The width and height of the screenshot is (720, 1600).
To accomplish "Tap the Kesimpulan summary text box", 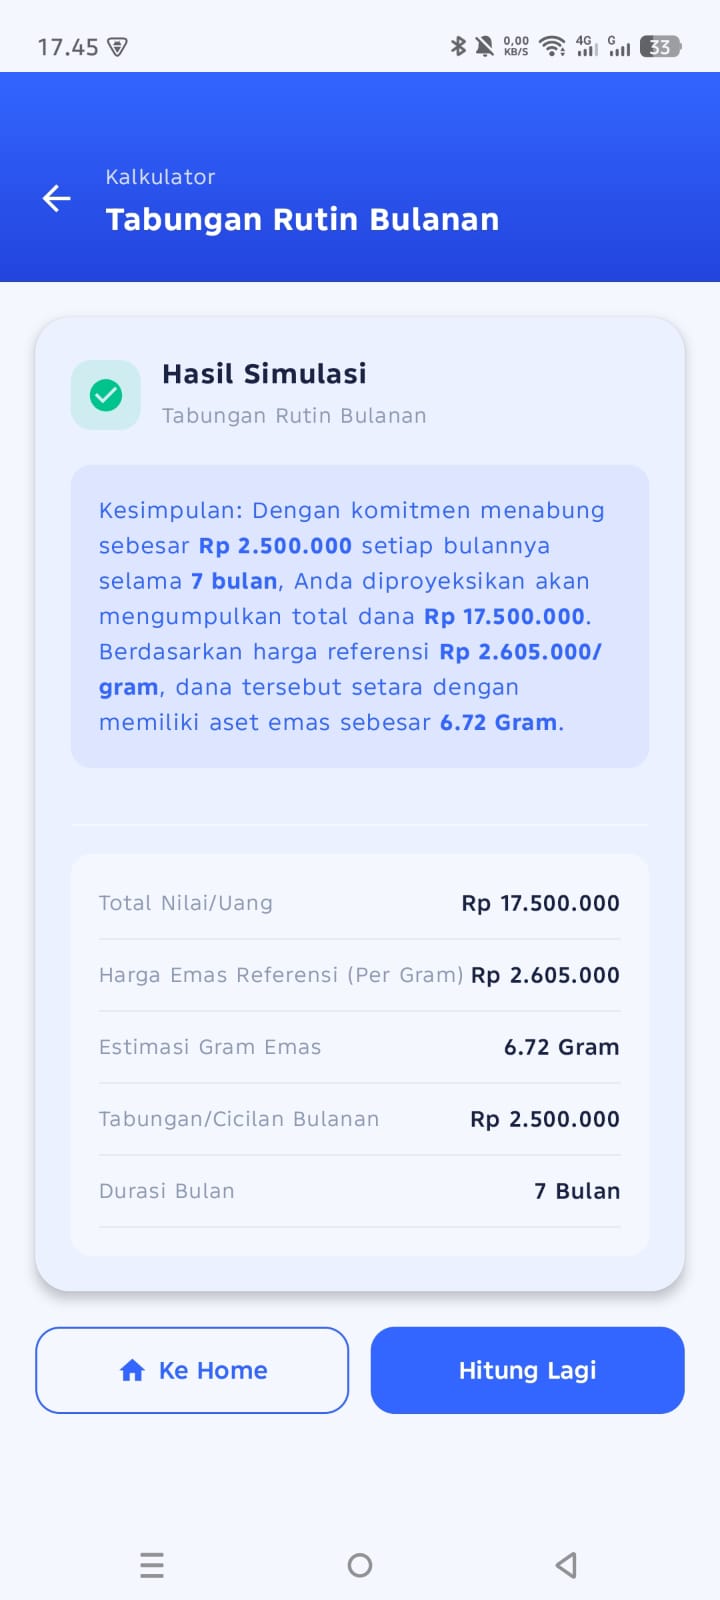I will [360, 616].
